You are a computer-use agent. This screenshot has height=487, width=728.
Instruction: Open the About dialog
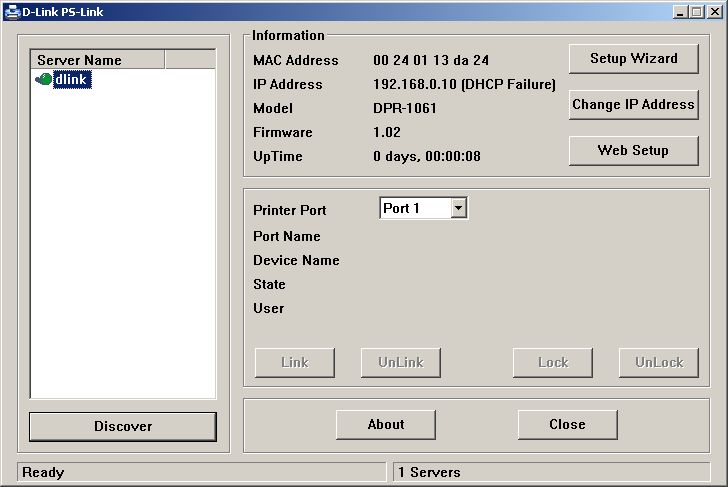386,425
